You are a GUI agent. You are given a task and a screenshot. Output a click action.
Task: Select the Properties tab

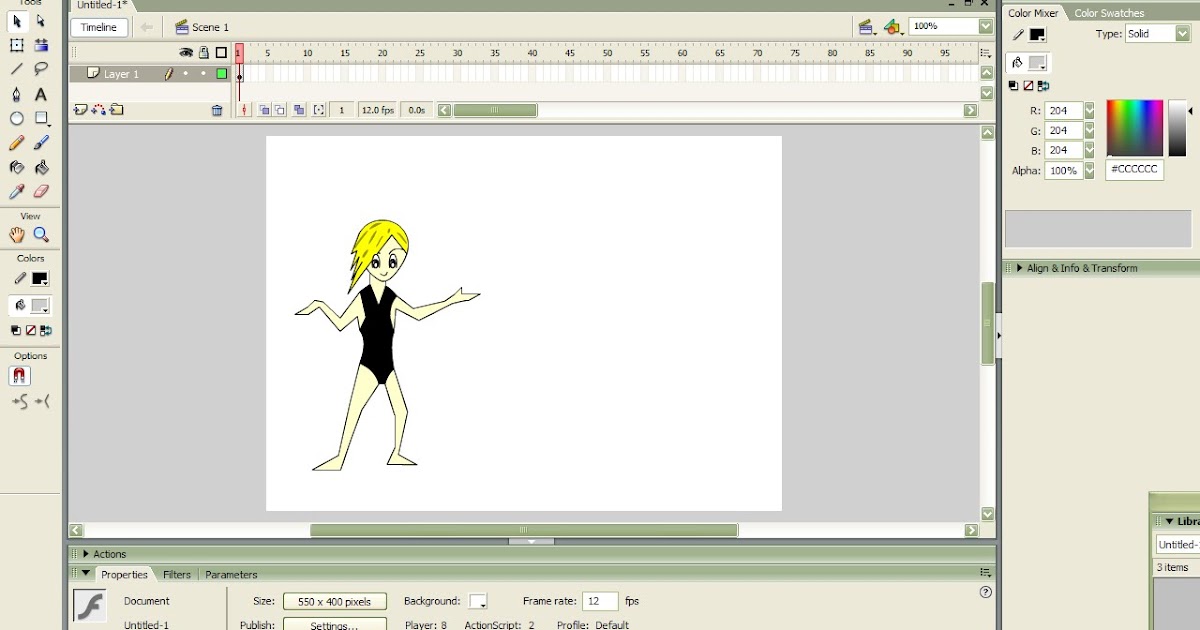[x=124, y=575]
